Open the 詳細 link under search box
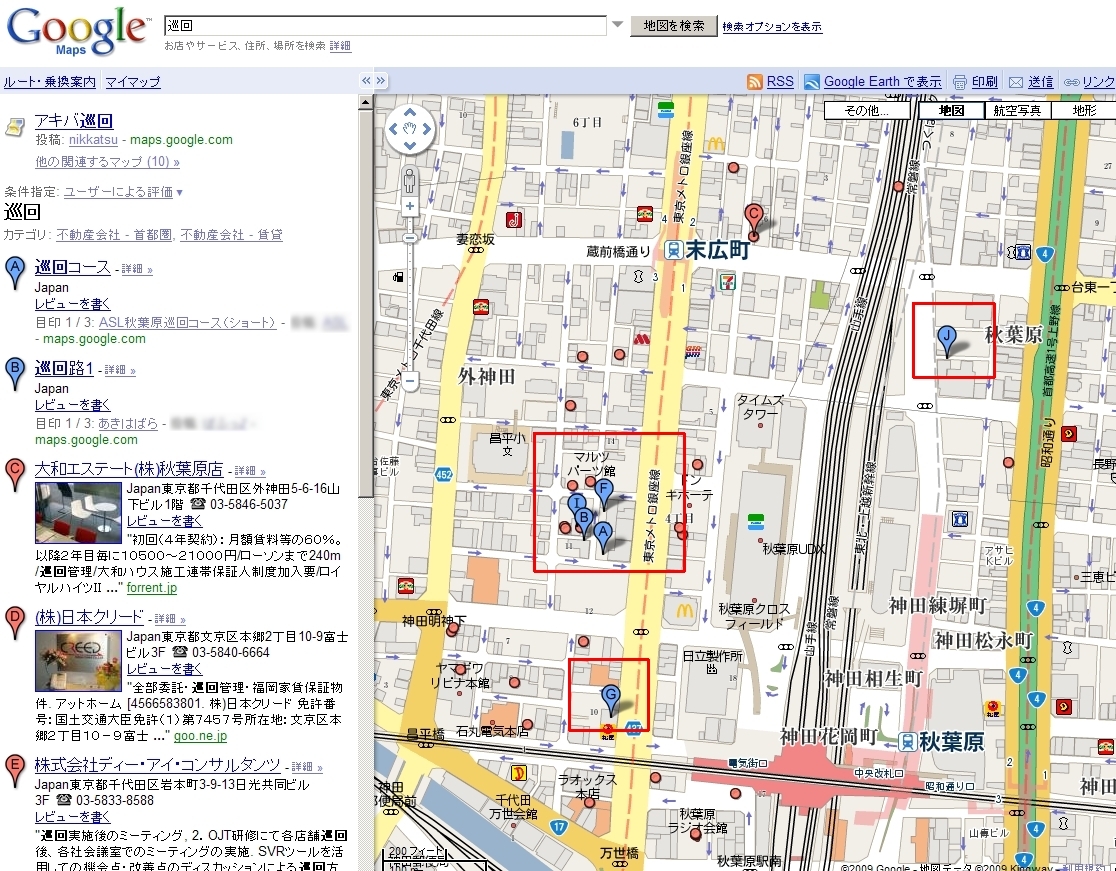The height and width of the screenshot is (871, 1116). coord(340,46)
